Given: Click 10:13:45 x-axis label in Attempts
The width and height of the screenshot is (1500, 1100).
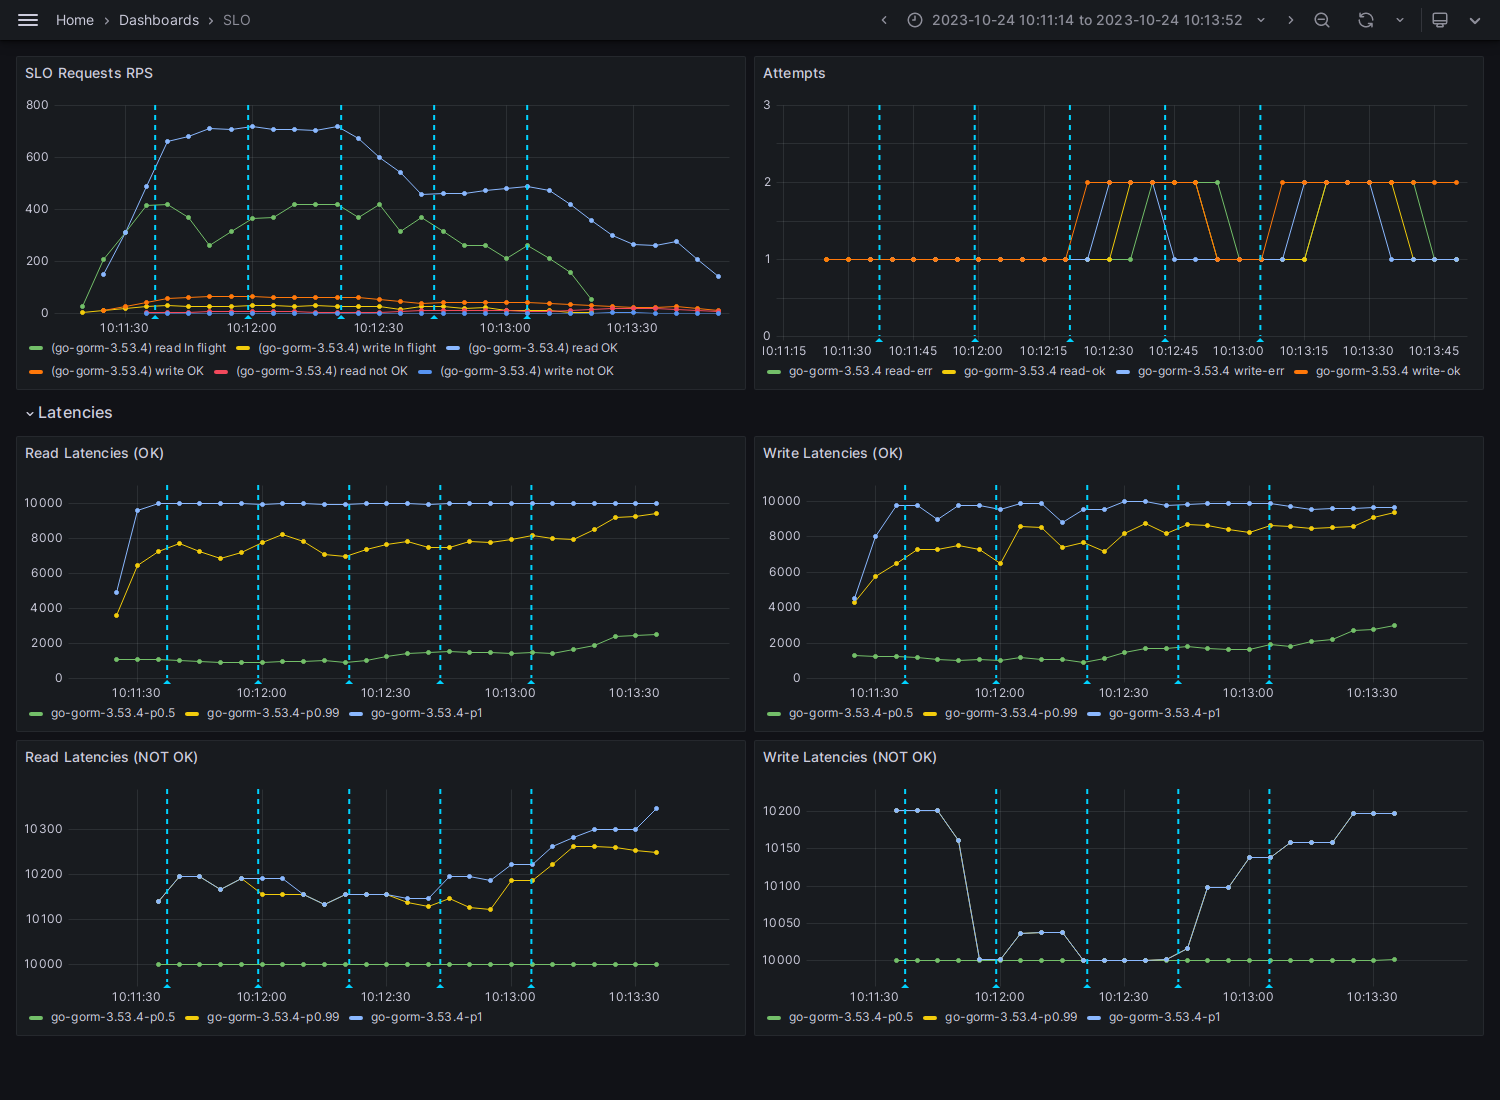Looking at the screenshot, I should click(x=1434, y=351).
